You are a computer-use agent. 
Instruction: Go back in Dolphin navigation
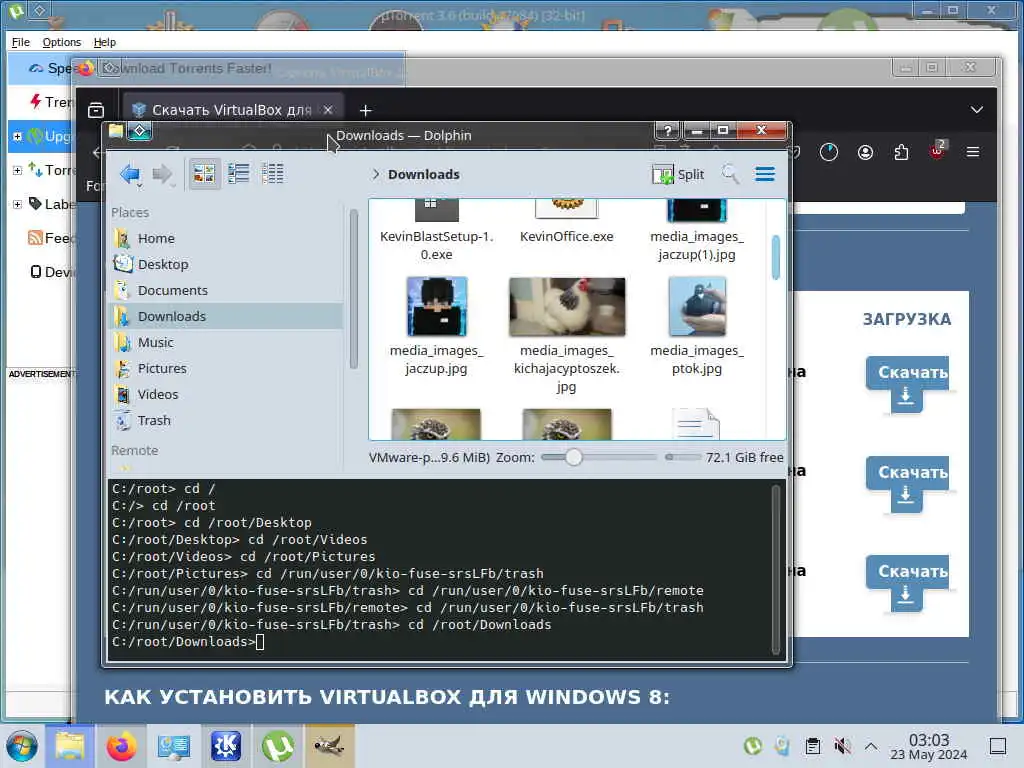coord(131,174)
